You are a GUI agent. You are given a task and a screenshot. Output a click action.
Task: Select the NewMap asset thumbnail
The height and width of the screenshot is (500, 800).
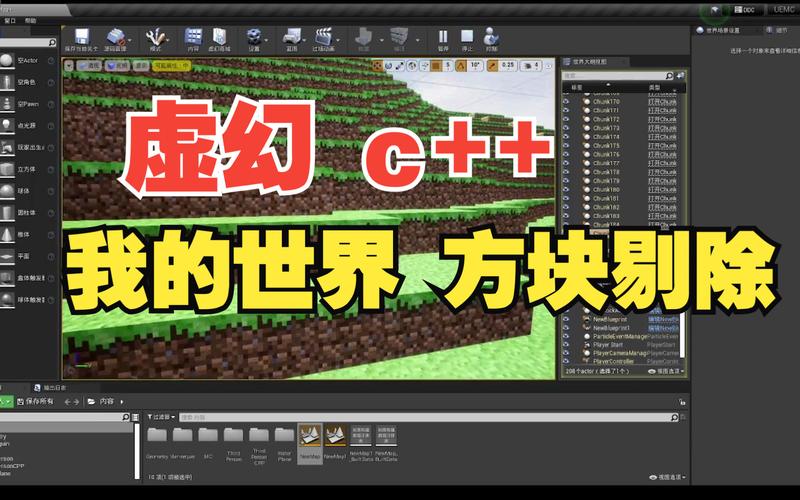tap(310, 443)
